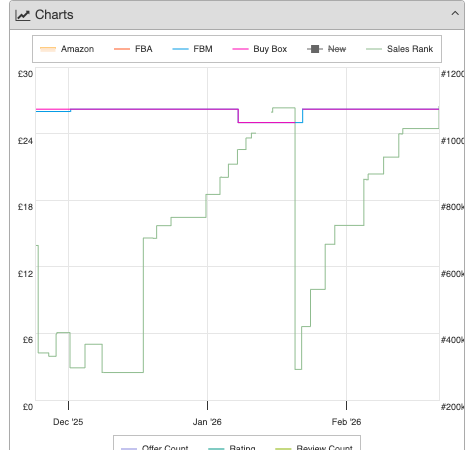Viewport: 474px width, 450px height.
Task: Toggle Rating in lower legend
Action: (x=232, y=447)
